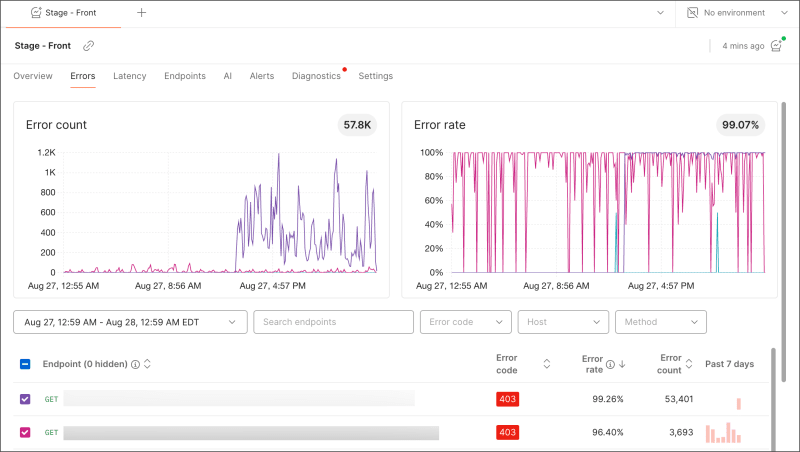
Task: Click the info icon beside Endpoint header
Action: tap(135, 364)
